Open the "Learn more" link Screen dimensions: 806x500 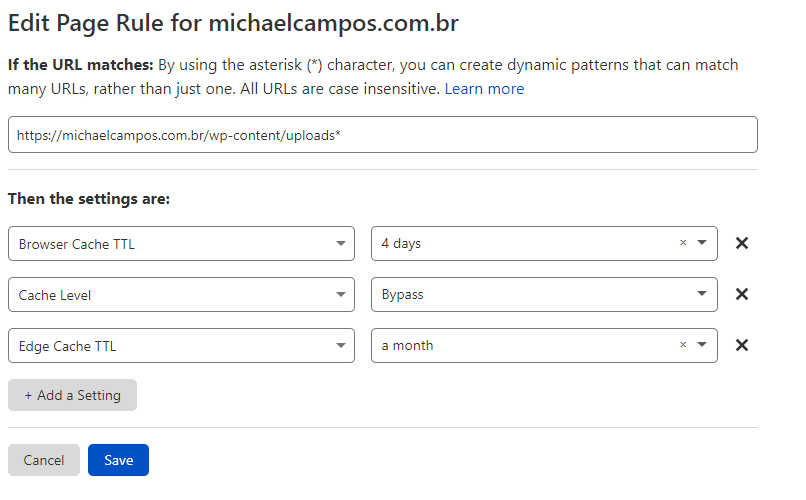[x=484, y=89]
